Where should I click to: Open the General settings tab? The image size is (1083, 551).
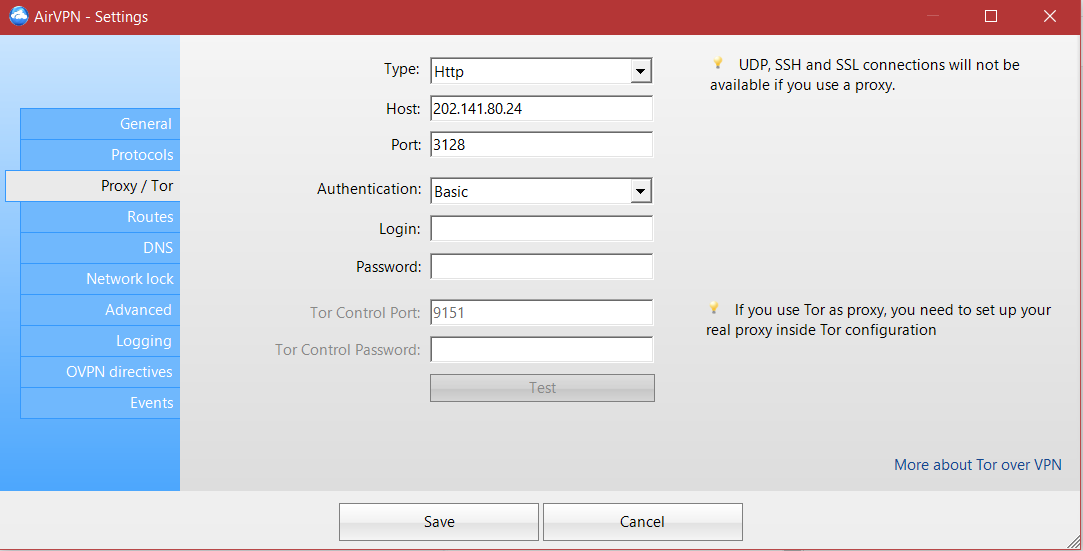[x=100, y=124]
